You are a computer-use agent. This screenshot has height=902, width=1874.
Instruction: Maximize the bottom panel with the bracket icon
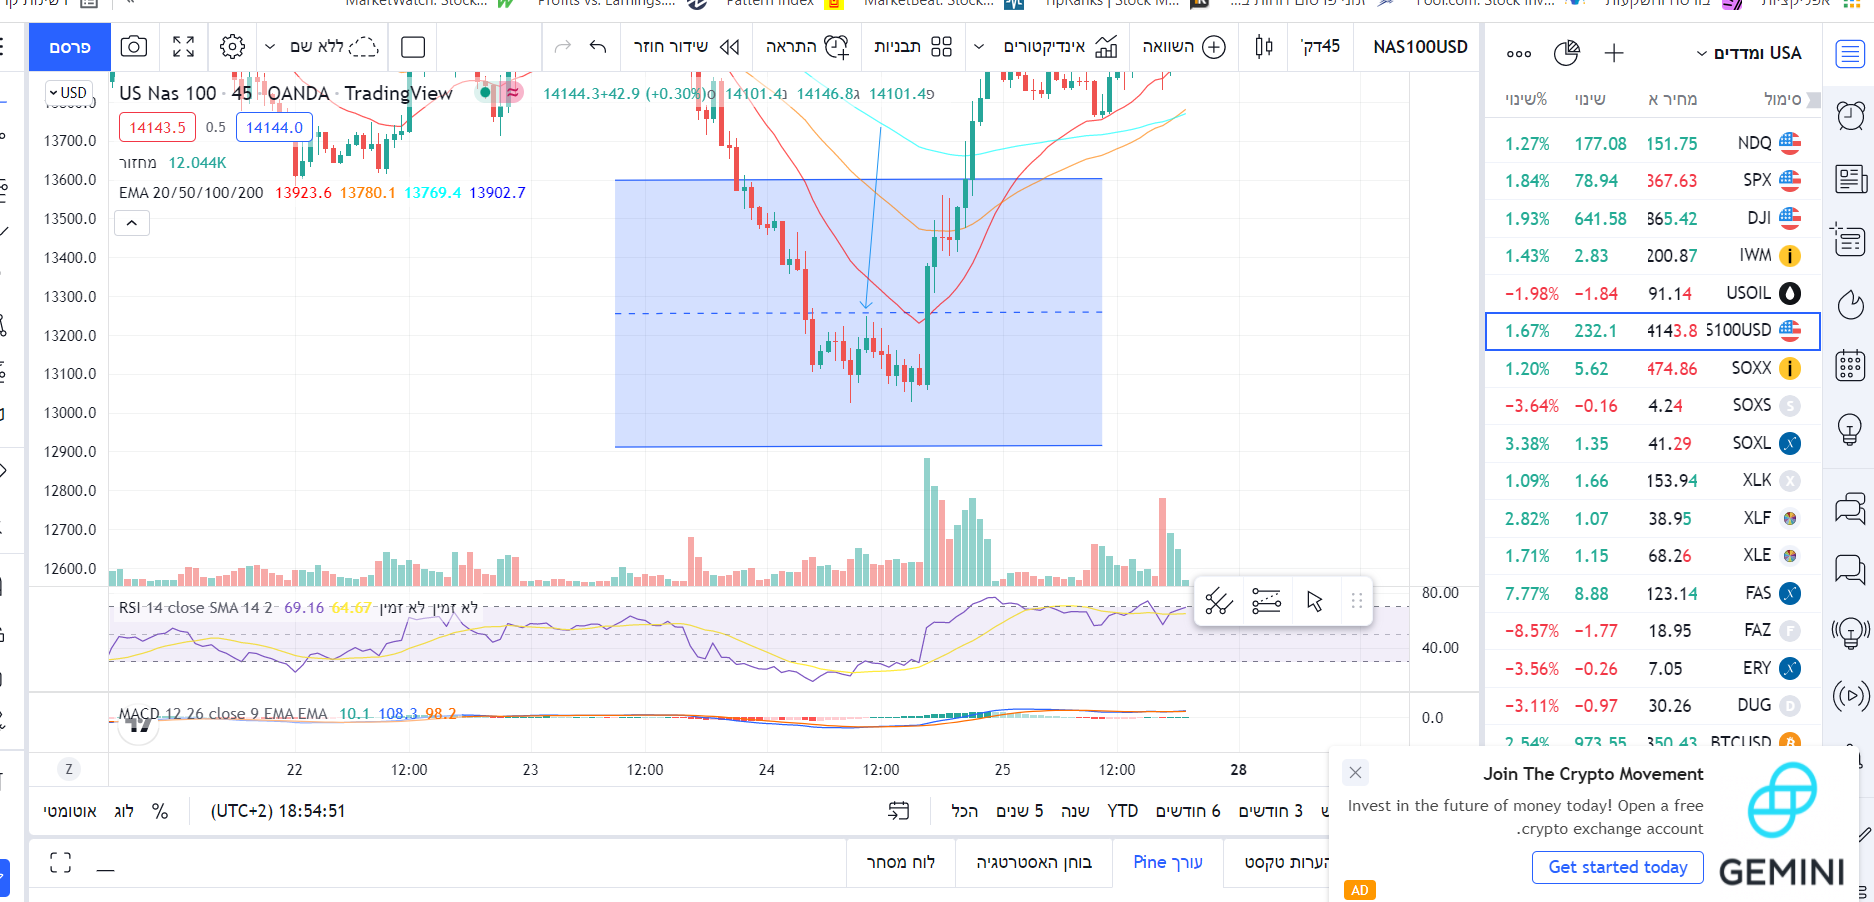point(61,862)
